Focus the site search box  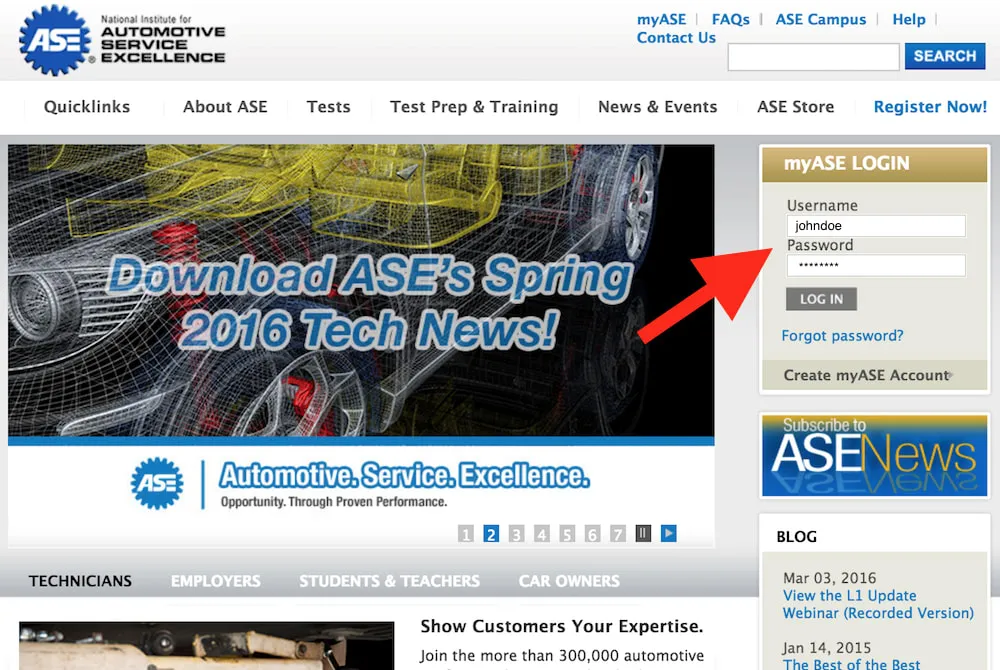tap(813, 57)
